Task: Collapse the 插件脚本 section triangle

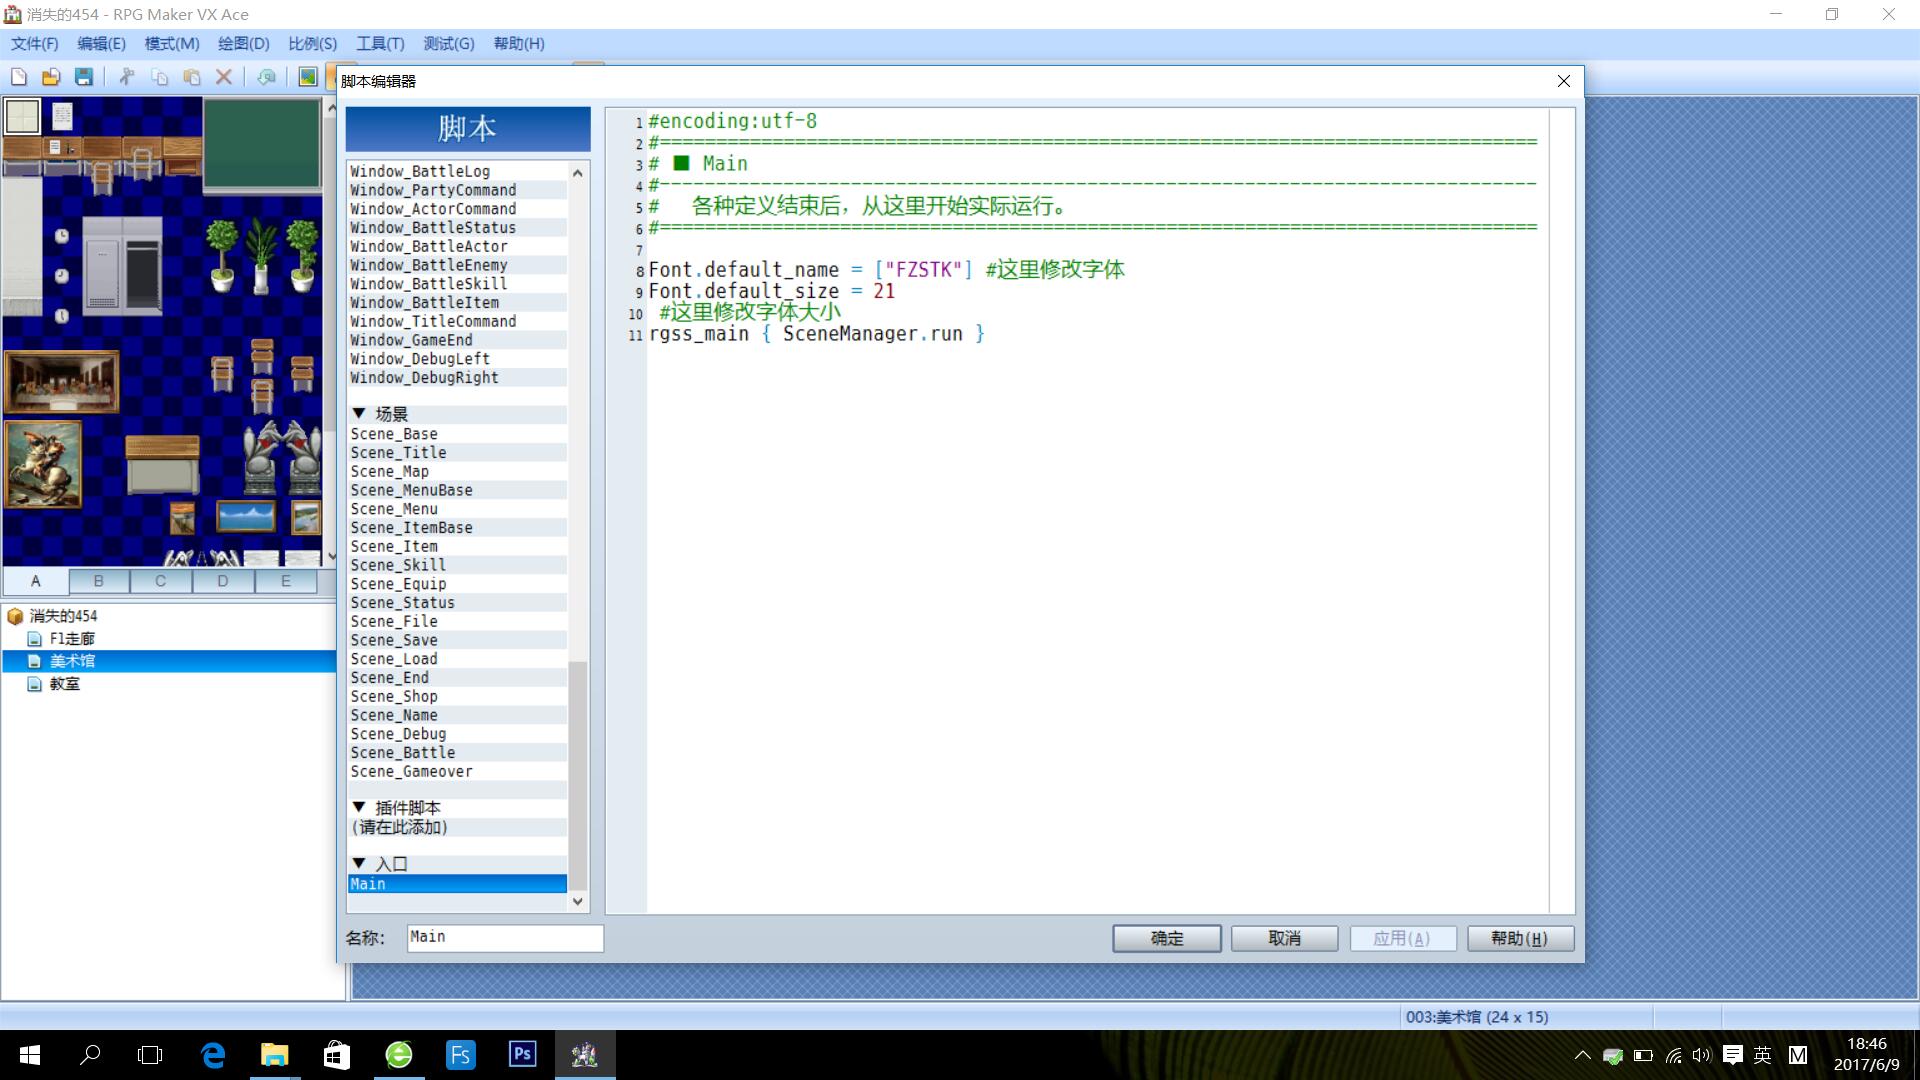Action: pyautogui.click(x=359, y=806)
